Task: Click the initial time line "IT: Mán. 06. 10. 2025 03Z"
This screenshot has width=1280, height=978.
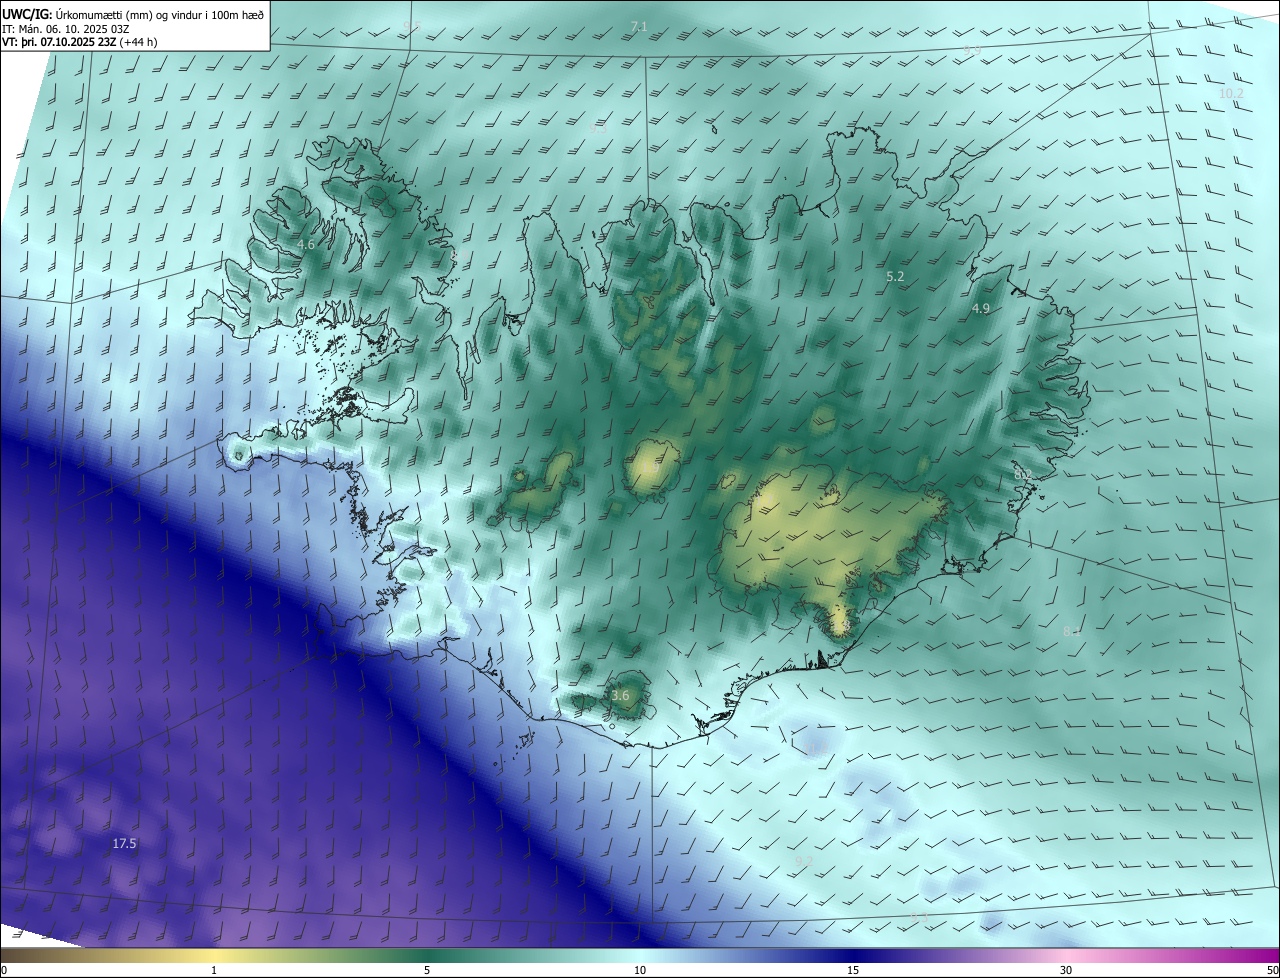Action: pos(68,29)
